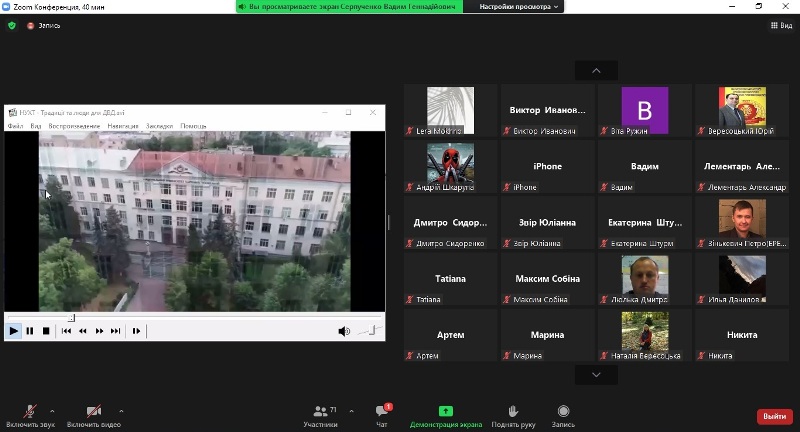
Task: Click the red Выйти leave button
Action: [774, 416]
